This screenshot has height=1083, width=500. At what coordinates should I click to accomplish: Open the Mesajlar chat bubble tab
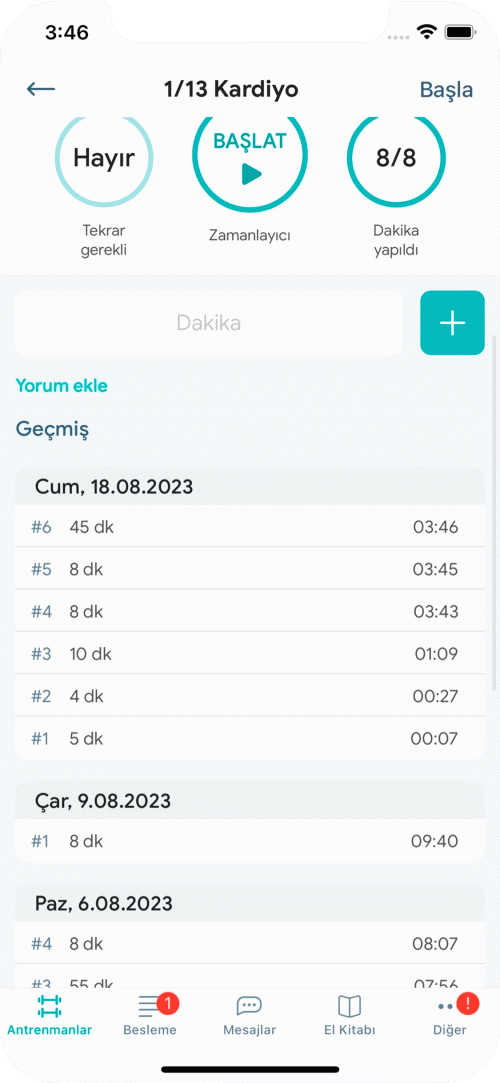tap(249, 1015)
